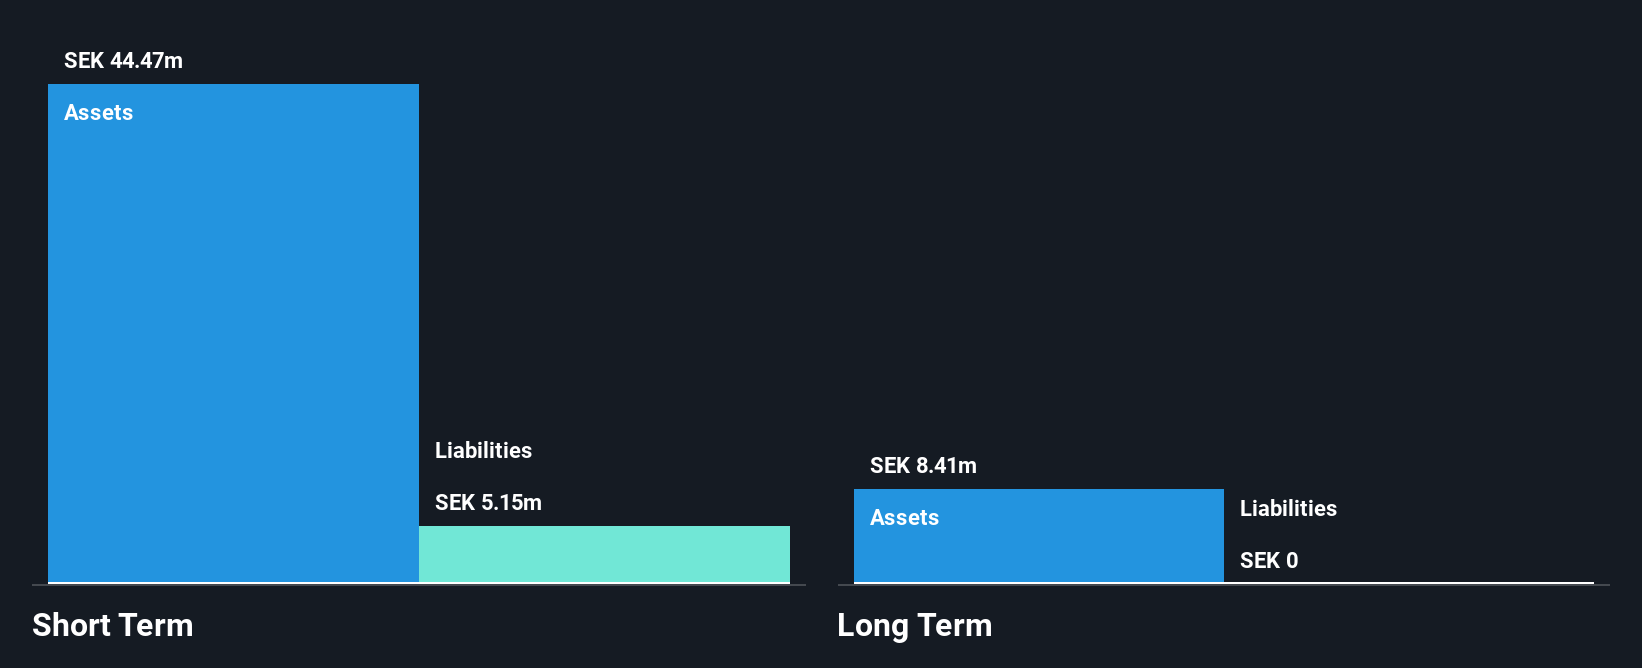
Task: Click empty space above the Long Term Assets bar
Action: click(1039, 250)
